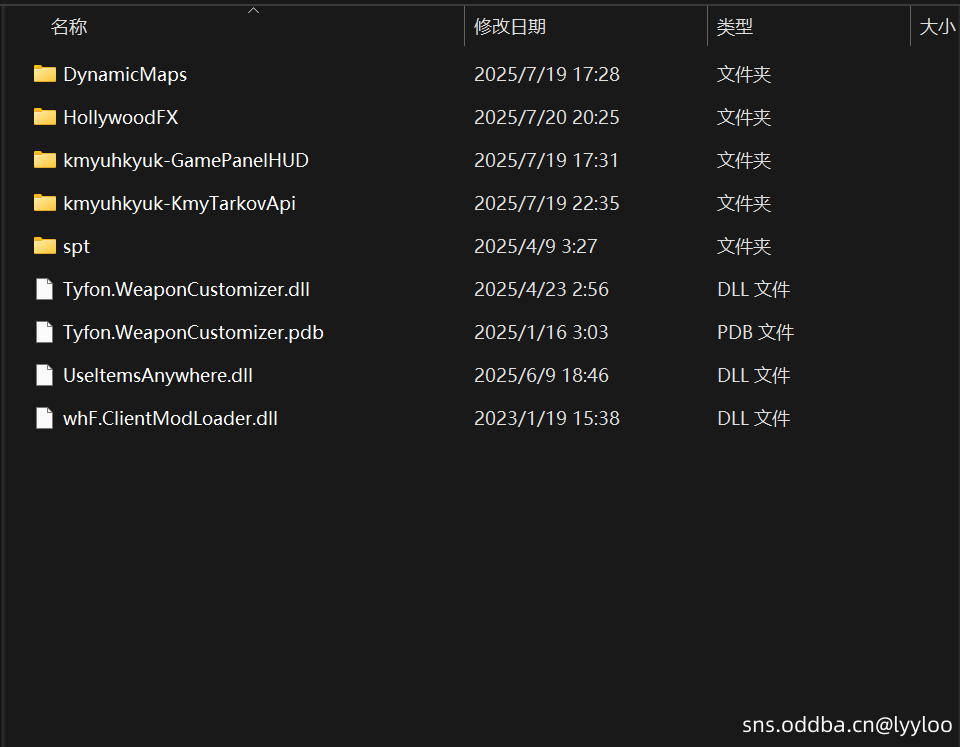Select the HollywoodFX folder icon
The width and height of the screenshot is (960, 747).
45,117
